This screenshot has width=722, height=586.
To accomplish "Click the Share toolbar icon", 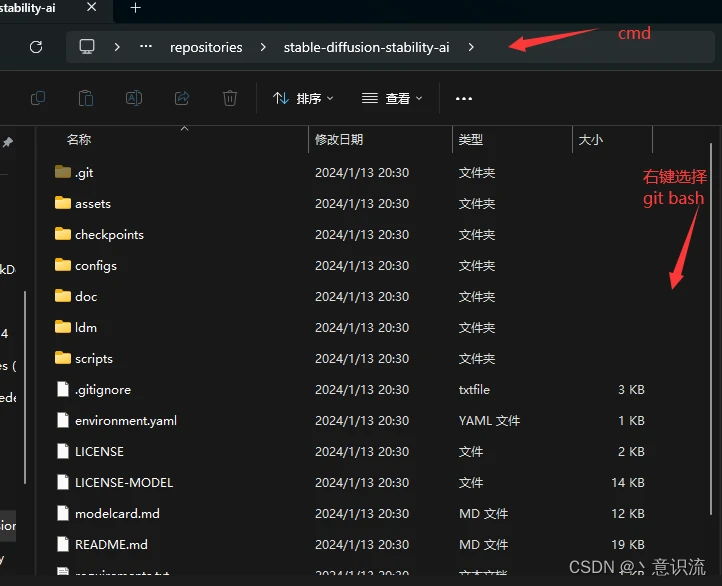I will coord(182,98).
